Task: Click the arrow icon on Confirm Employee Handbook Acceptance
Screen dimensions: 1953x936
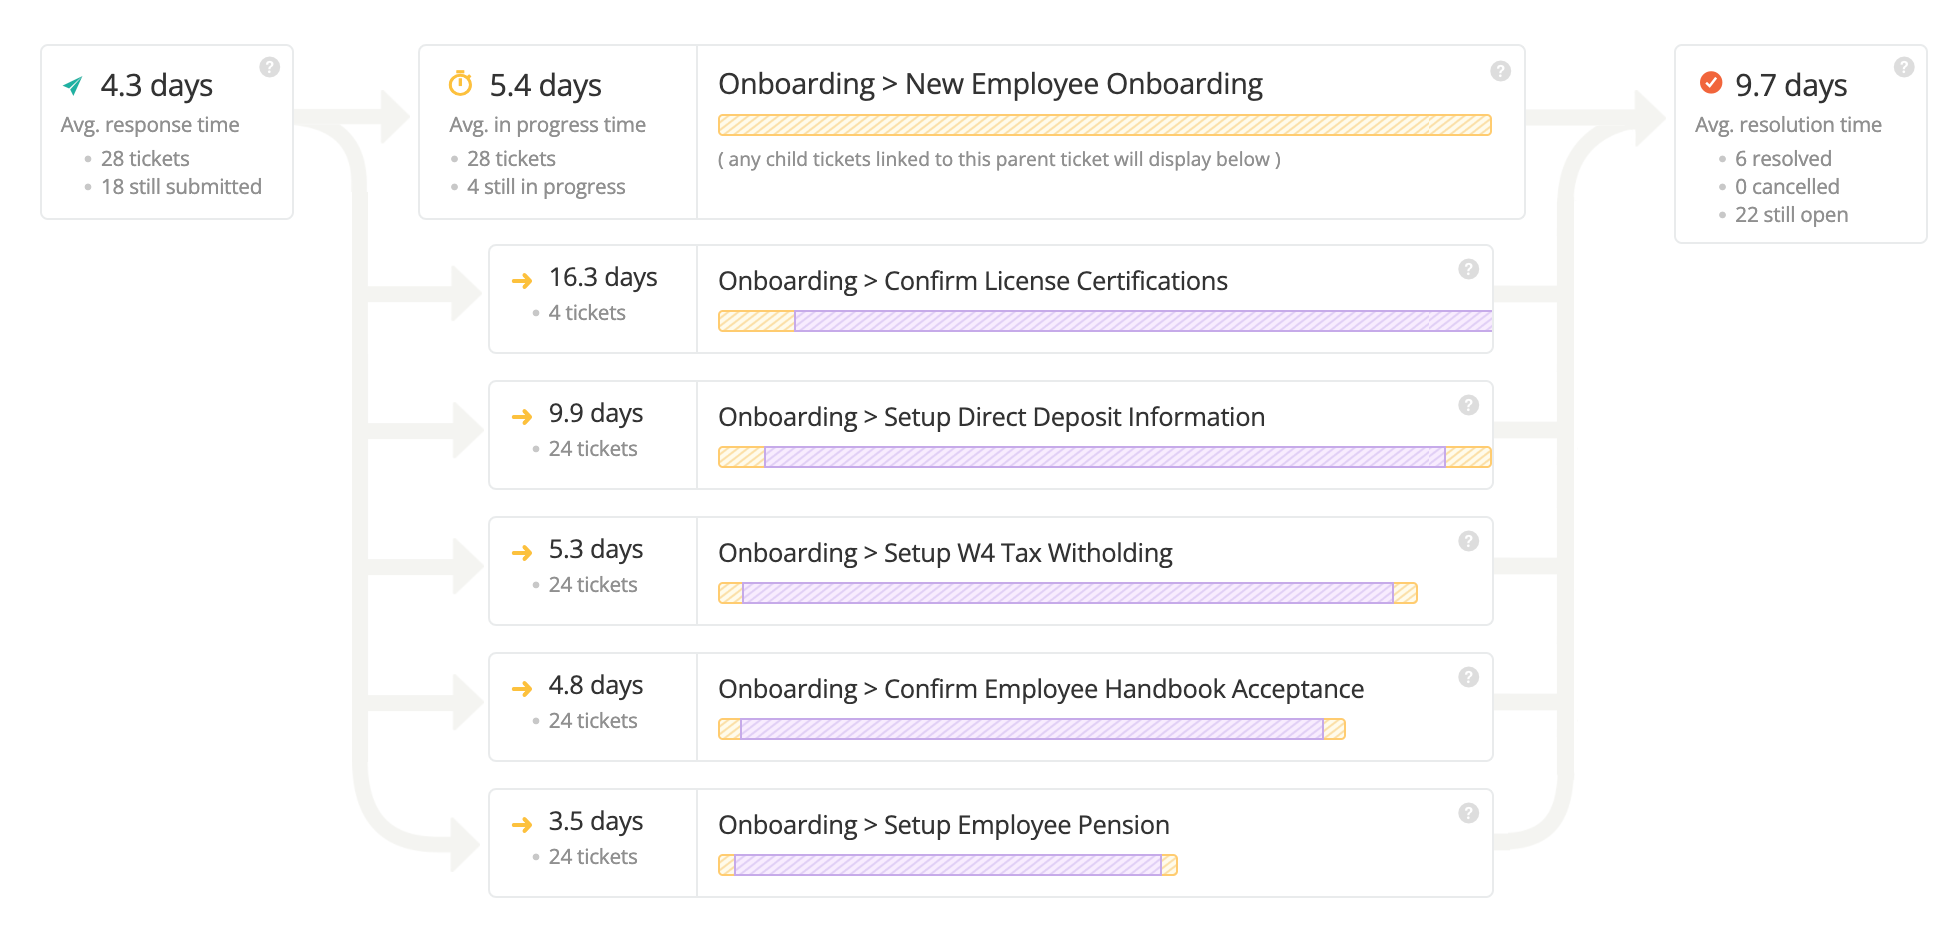Action: (x=522, y=688)
